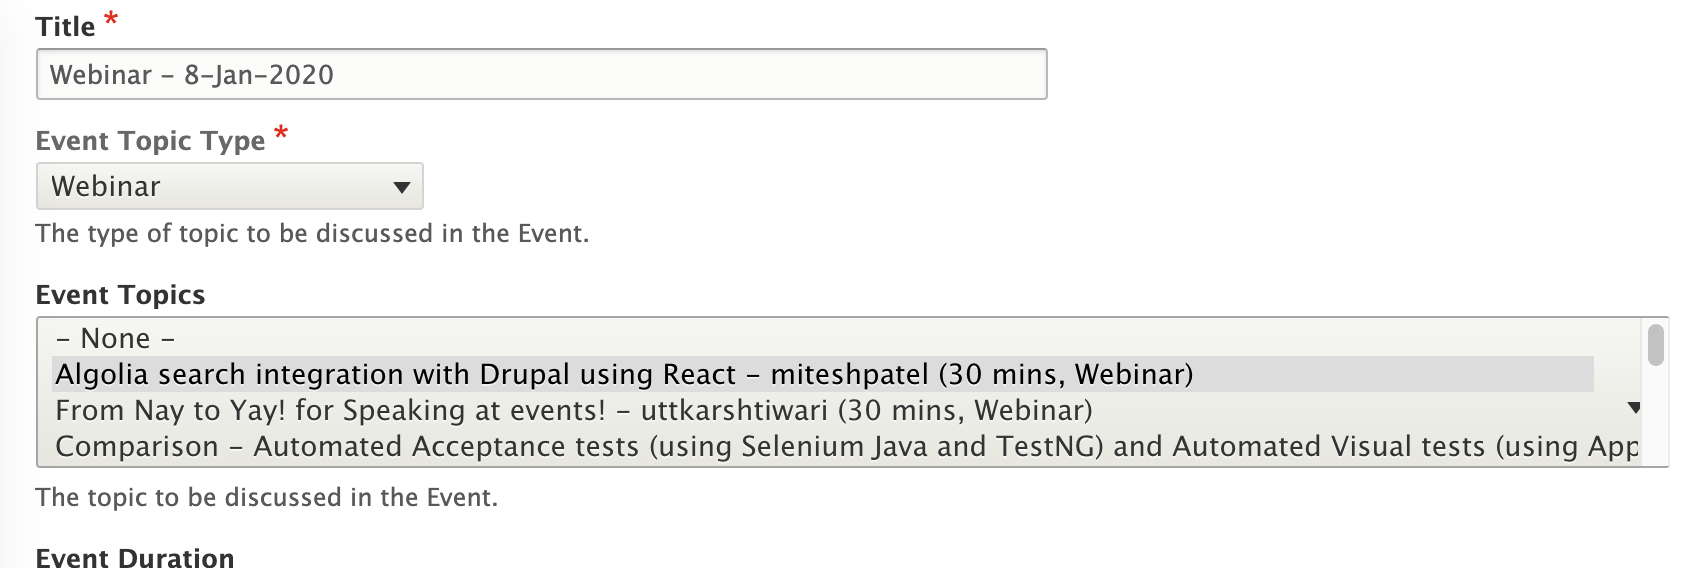Click the 'Event Topic Type' label

[150, 141]
